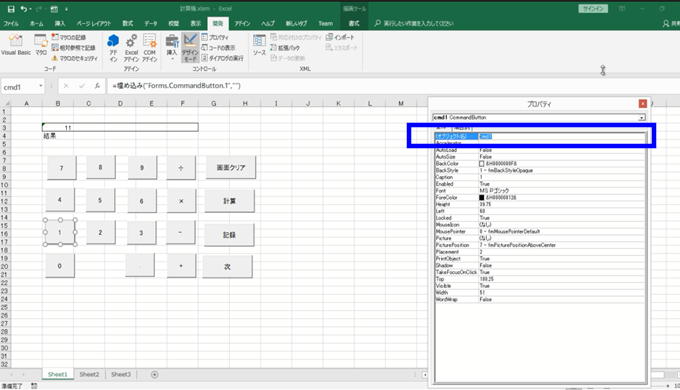Click the Clear Screen (画面クリア) button

pos(231,167)
